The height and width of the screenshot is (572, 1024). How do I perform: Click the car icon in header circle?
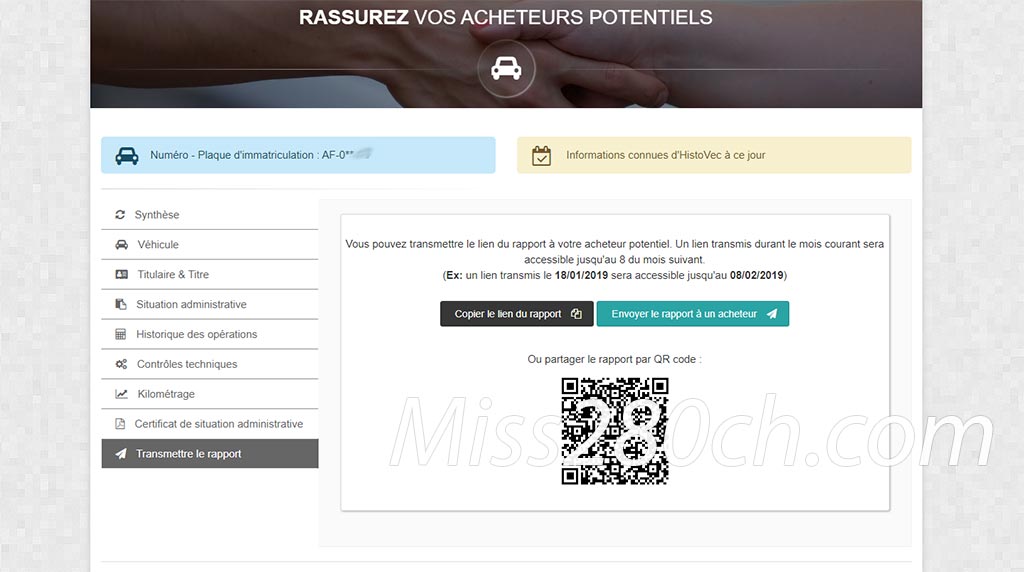coord(506,68)
